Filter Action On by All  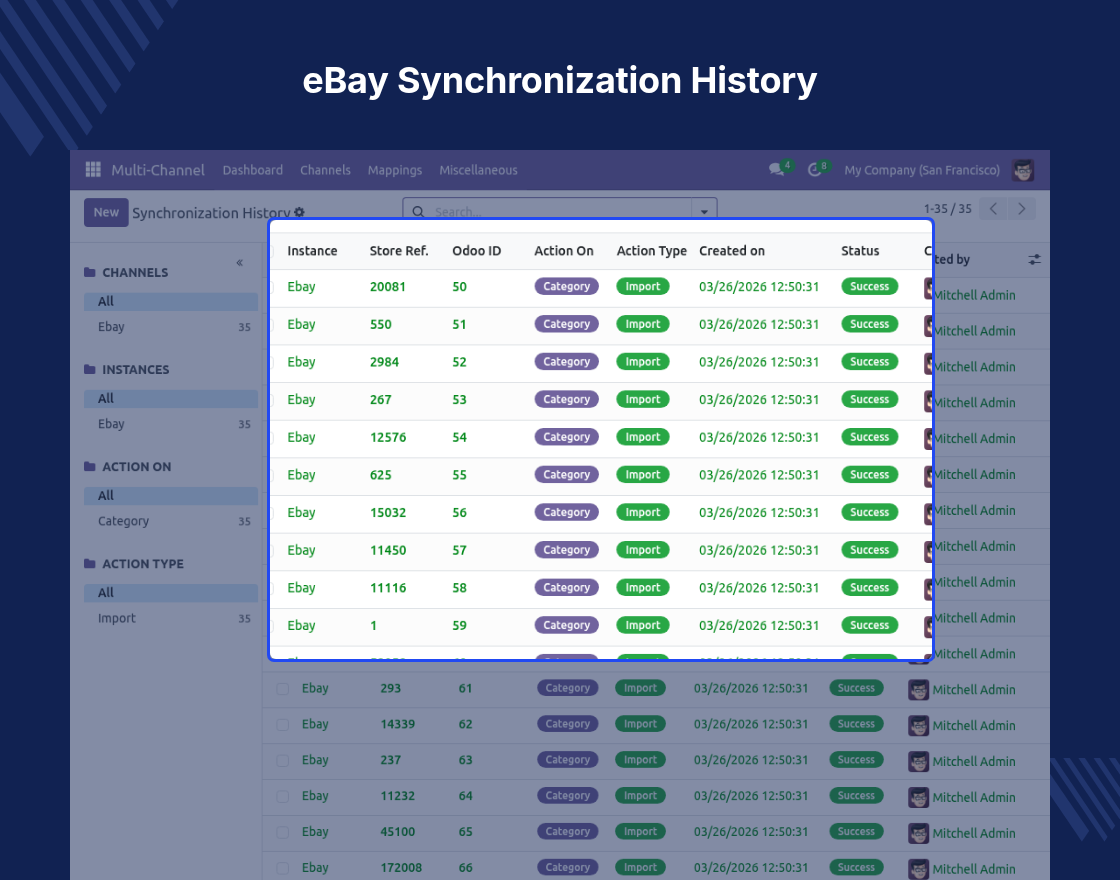click(171, 496)
